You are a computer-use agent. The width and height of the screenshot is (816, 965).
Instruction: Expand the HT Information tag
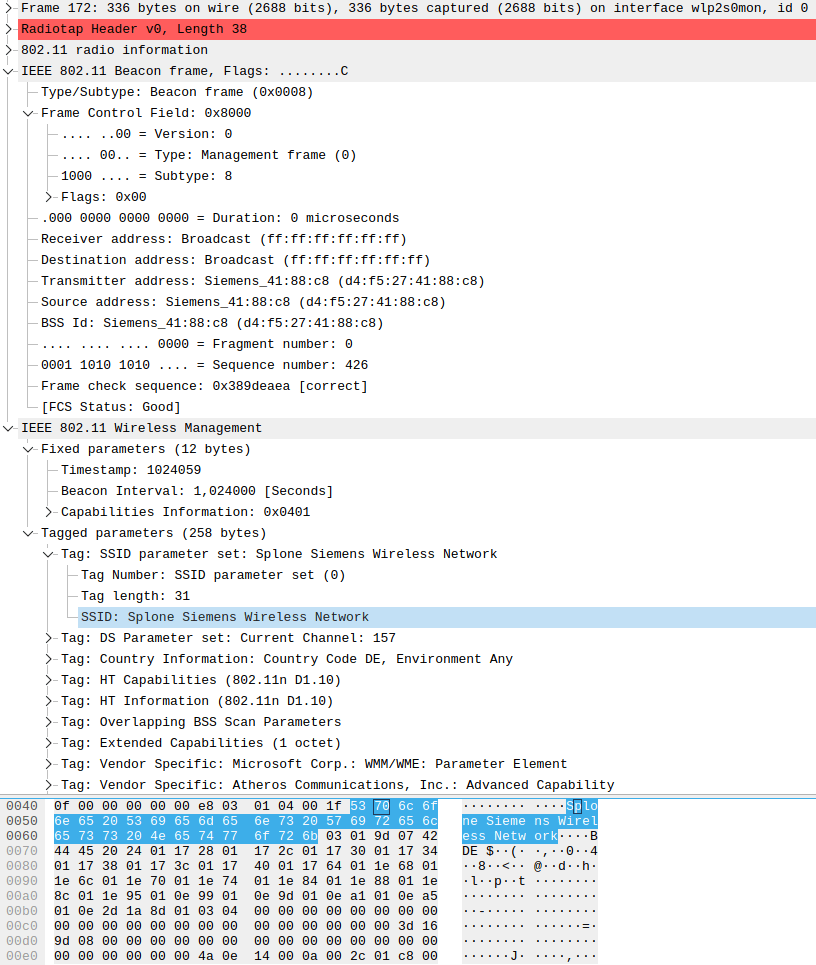click(x=48, y=700)
